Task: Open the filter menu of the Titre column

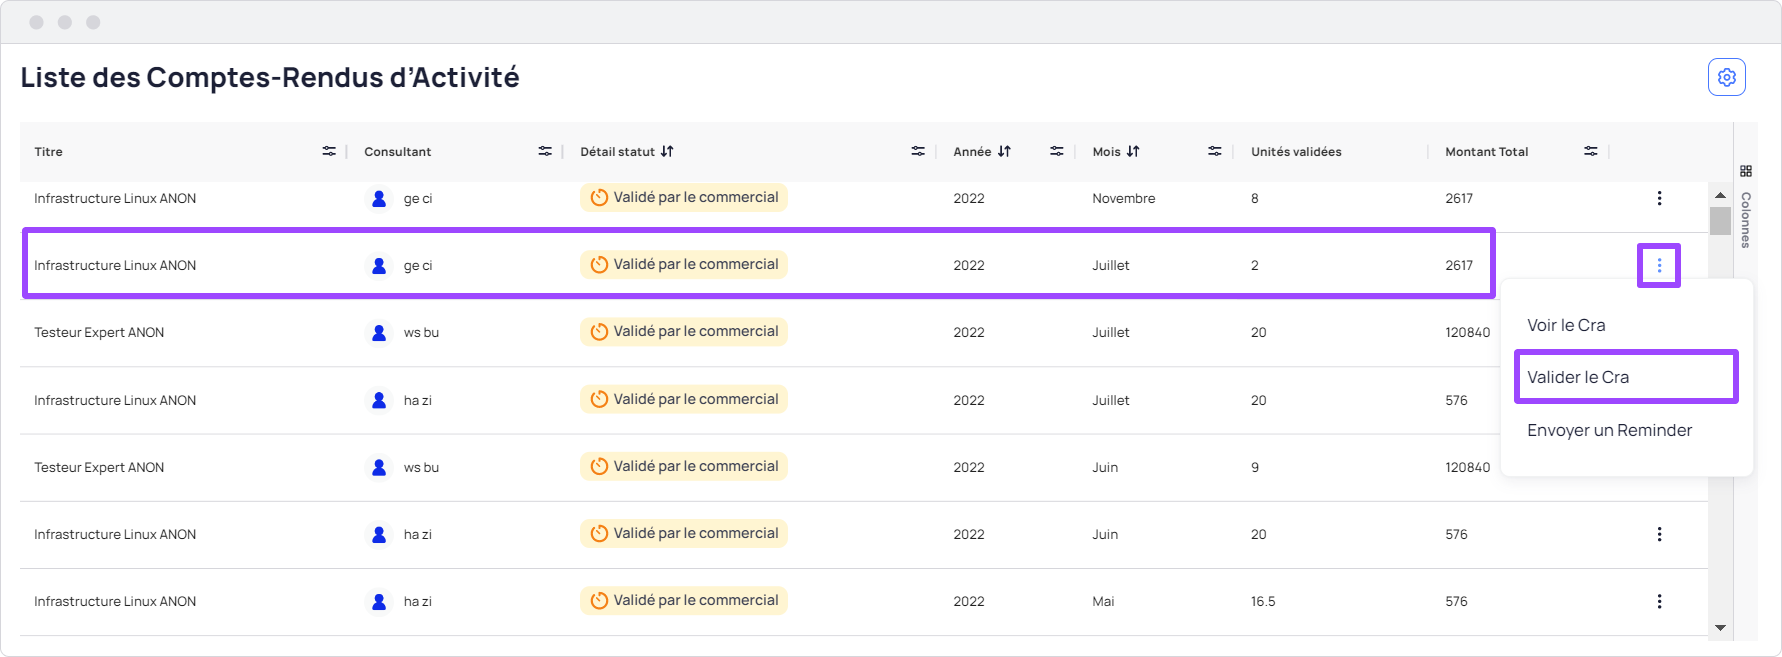Action: pyautogui.click(x=329, y=151)
